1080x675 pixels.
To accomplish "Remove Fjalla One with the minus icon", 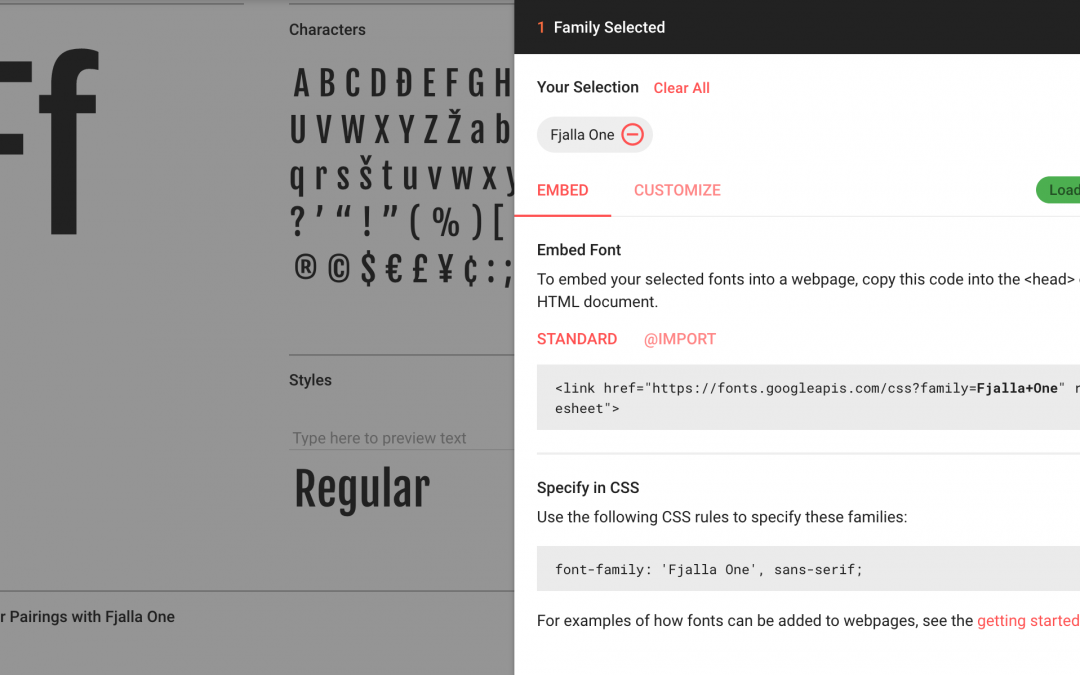I will (x=632, y=135).
